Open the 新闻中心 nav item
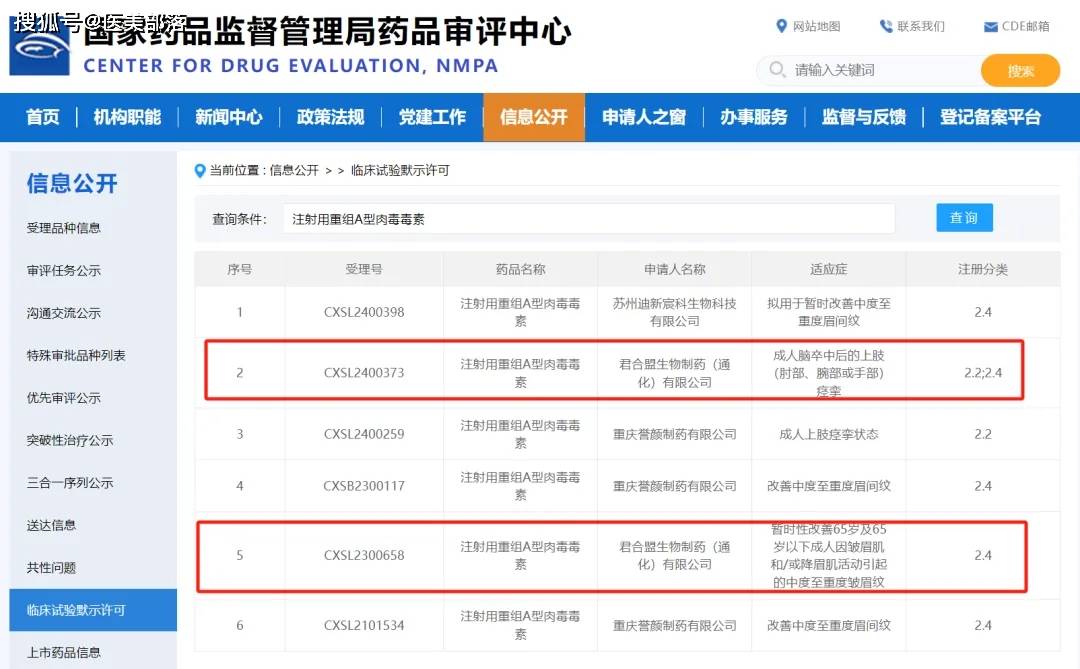The image size is (1080, 669). click(x=229, y=117)
